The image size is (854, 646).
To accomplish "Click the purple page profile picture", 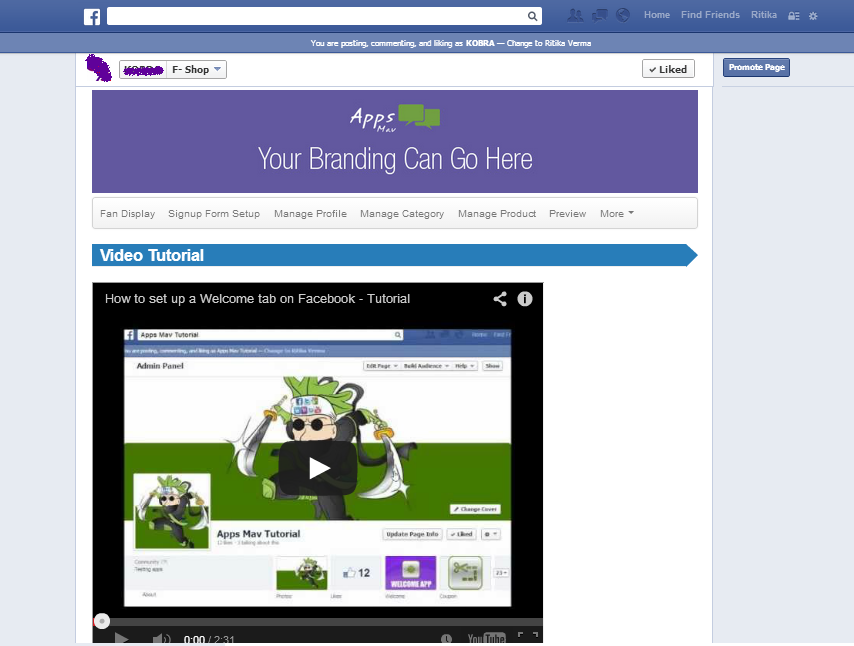I will [99, 68].
